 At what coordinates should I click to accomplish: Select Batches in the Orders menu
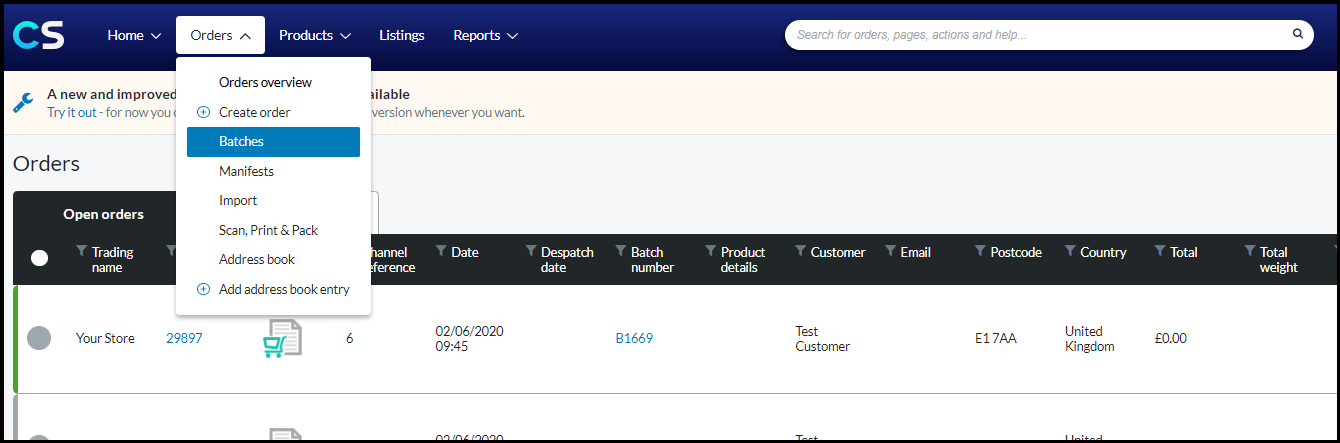coord(273,142)
